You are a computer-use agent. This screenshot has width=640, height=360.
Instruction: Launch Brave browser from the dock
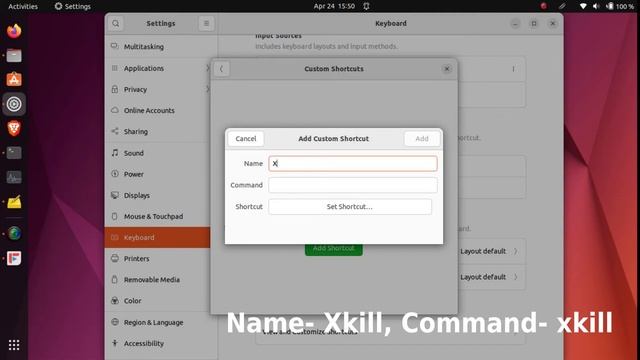click(x=14, y=128)
